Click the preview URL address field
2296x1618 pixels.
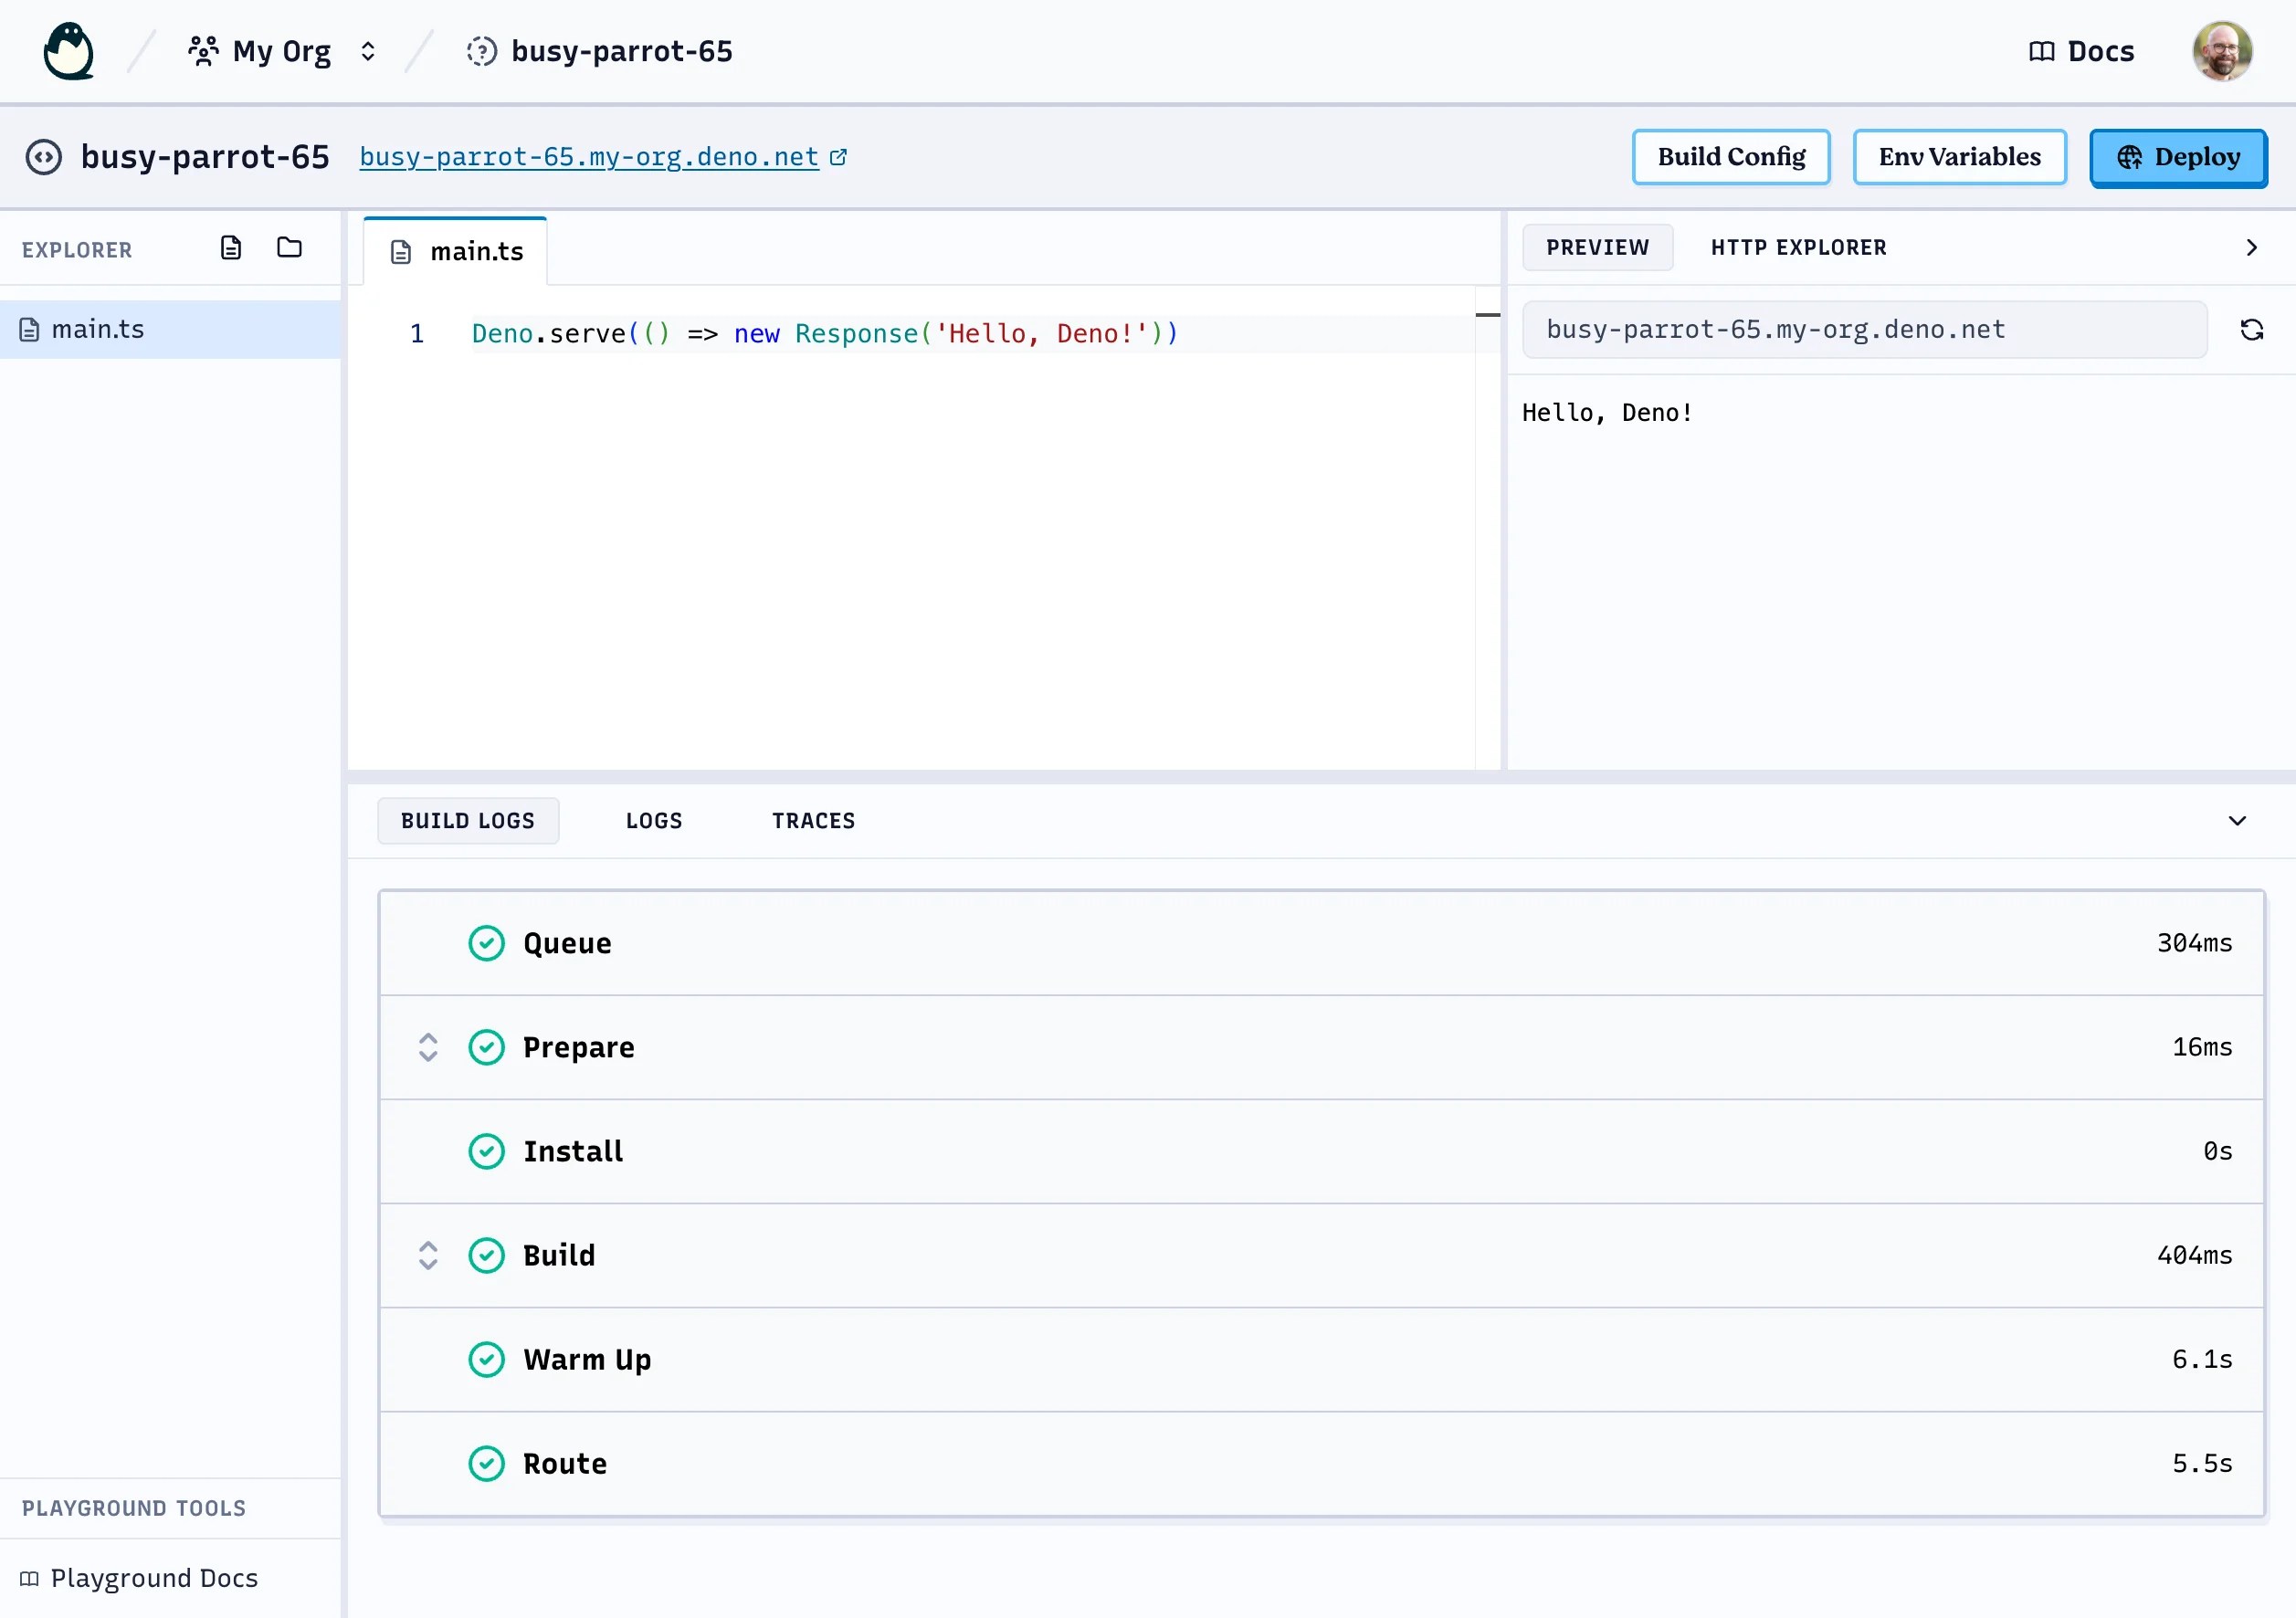click(x=1864, y=330)
